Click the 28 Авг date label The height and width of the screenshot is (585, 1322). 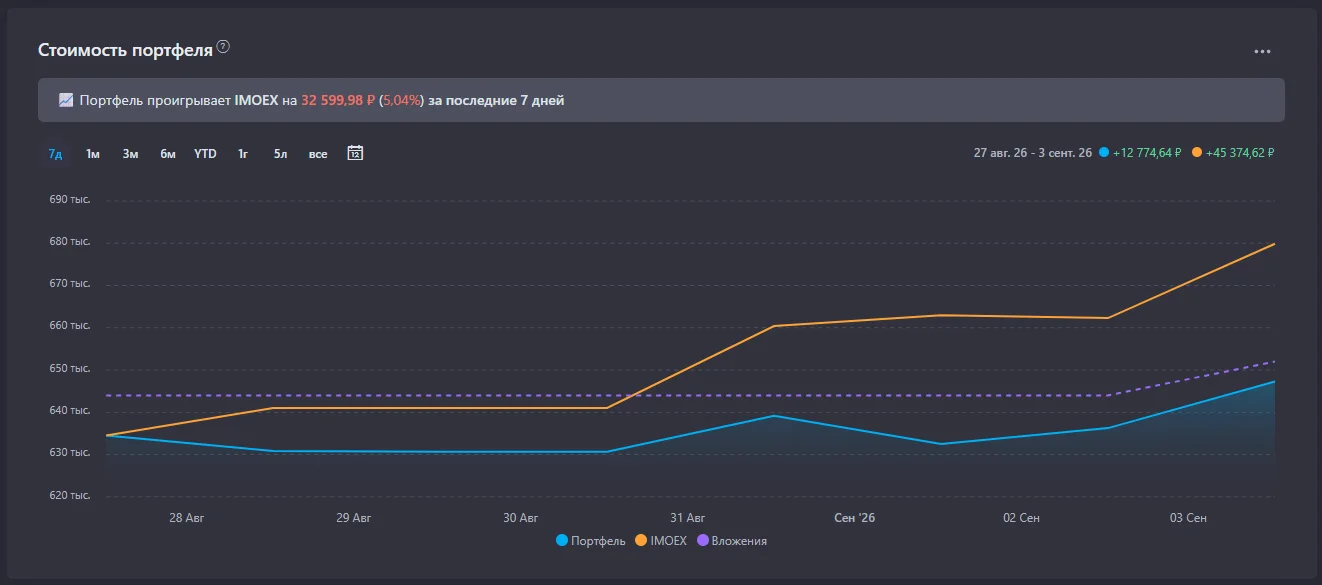click(x=187, y=518)
